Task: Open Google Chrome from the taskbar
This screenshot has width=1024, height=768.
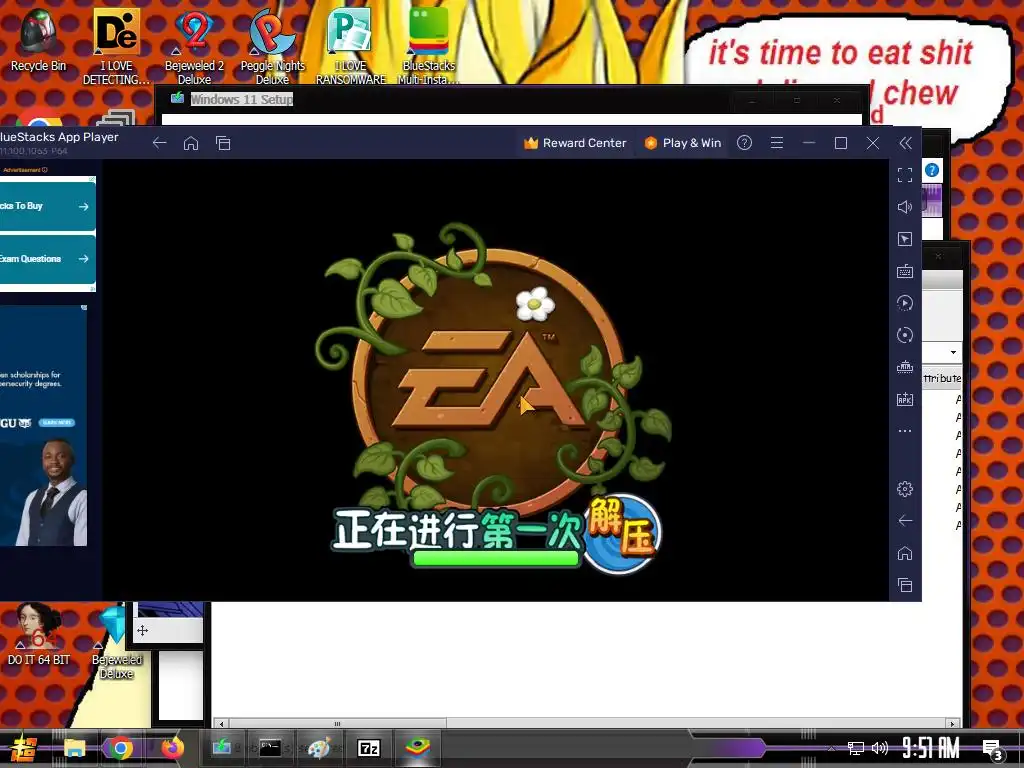Action: pyautogui.click(x=120, y=748)
